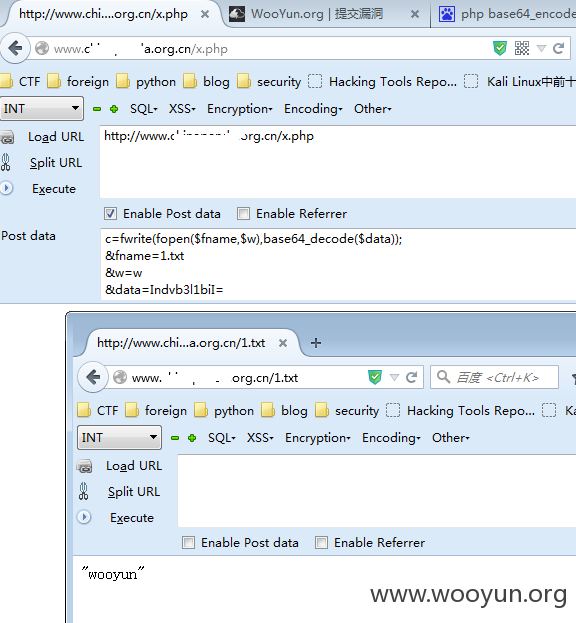Open the blog bookmark folder in the lower window
The image size is (576, 623).
284,410
